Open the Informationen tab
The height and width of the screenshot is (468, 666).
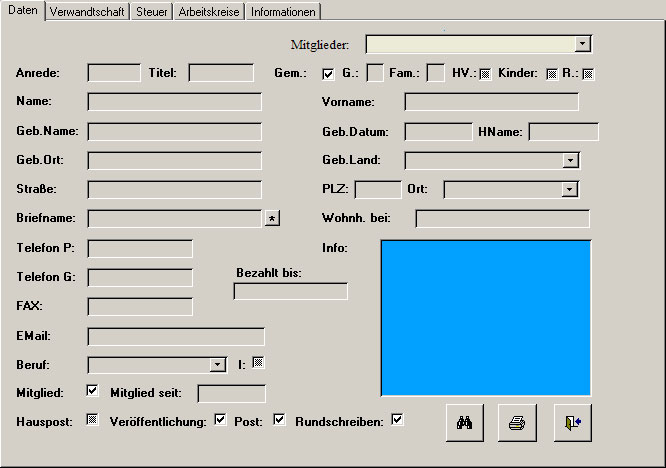coord(283,12)
